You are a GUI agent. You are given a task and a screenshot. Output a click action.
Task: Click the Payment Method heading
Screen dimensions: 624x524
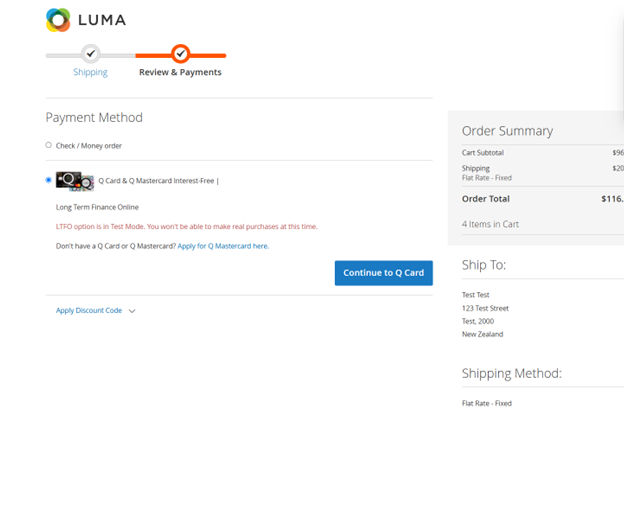coord(94,117)
